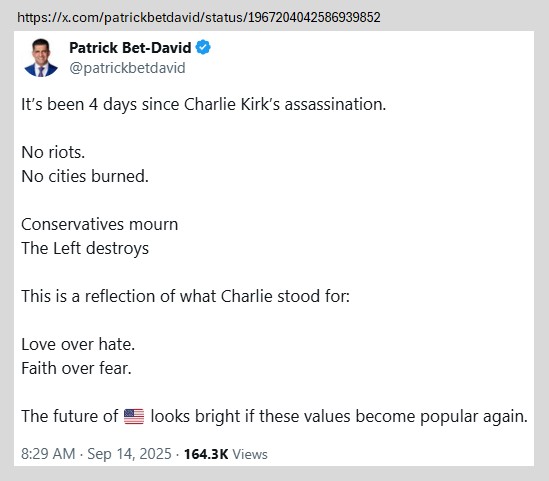The image size is (549, 481).
Task: Open Patrick Bet-David's profile avatar
Action: point(41,57)
